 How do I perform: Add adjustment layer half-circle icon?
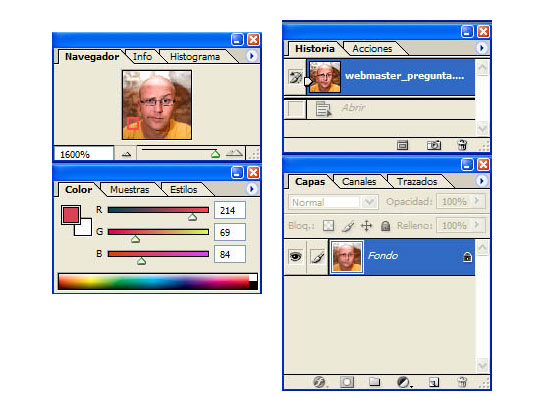click(403, 382)
